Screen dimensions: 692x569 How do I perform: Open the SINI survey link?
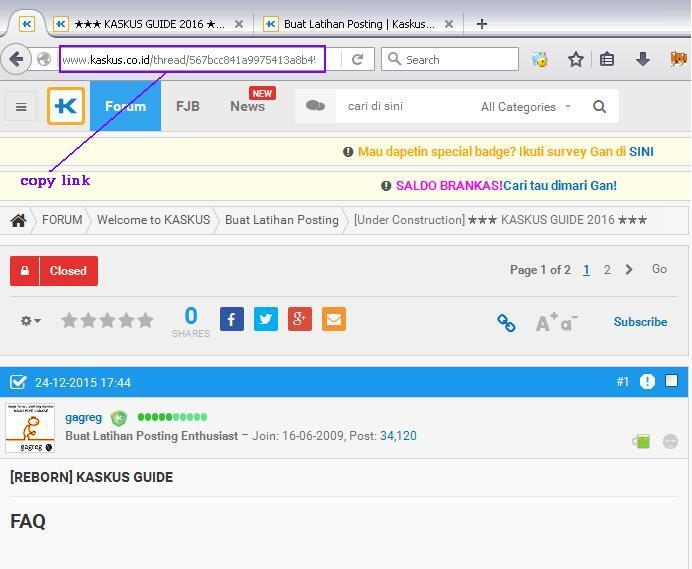[641, 151]
